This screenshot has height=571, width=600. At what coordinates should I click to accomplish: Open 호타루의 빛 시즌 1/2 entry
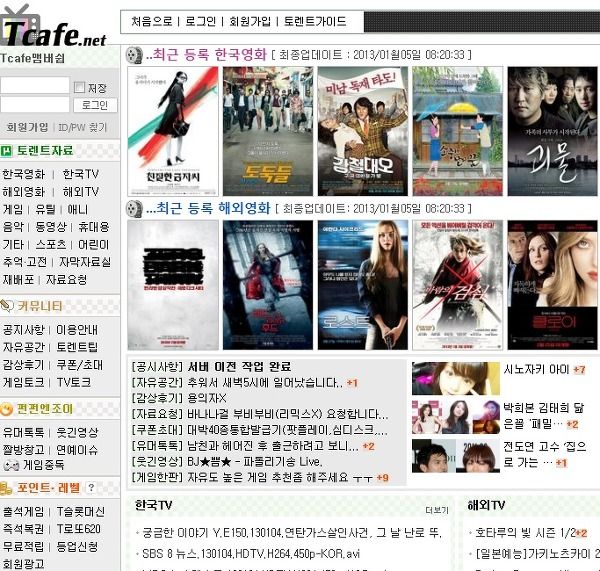coord(525,533)
